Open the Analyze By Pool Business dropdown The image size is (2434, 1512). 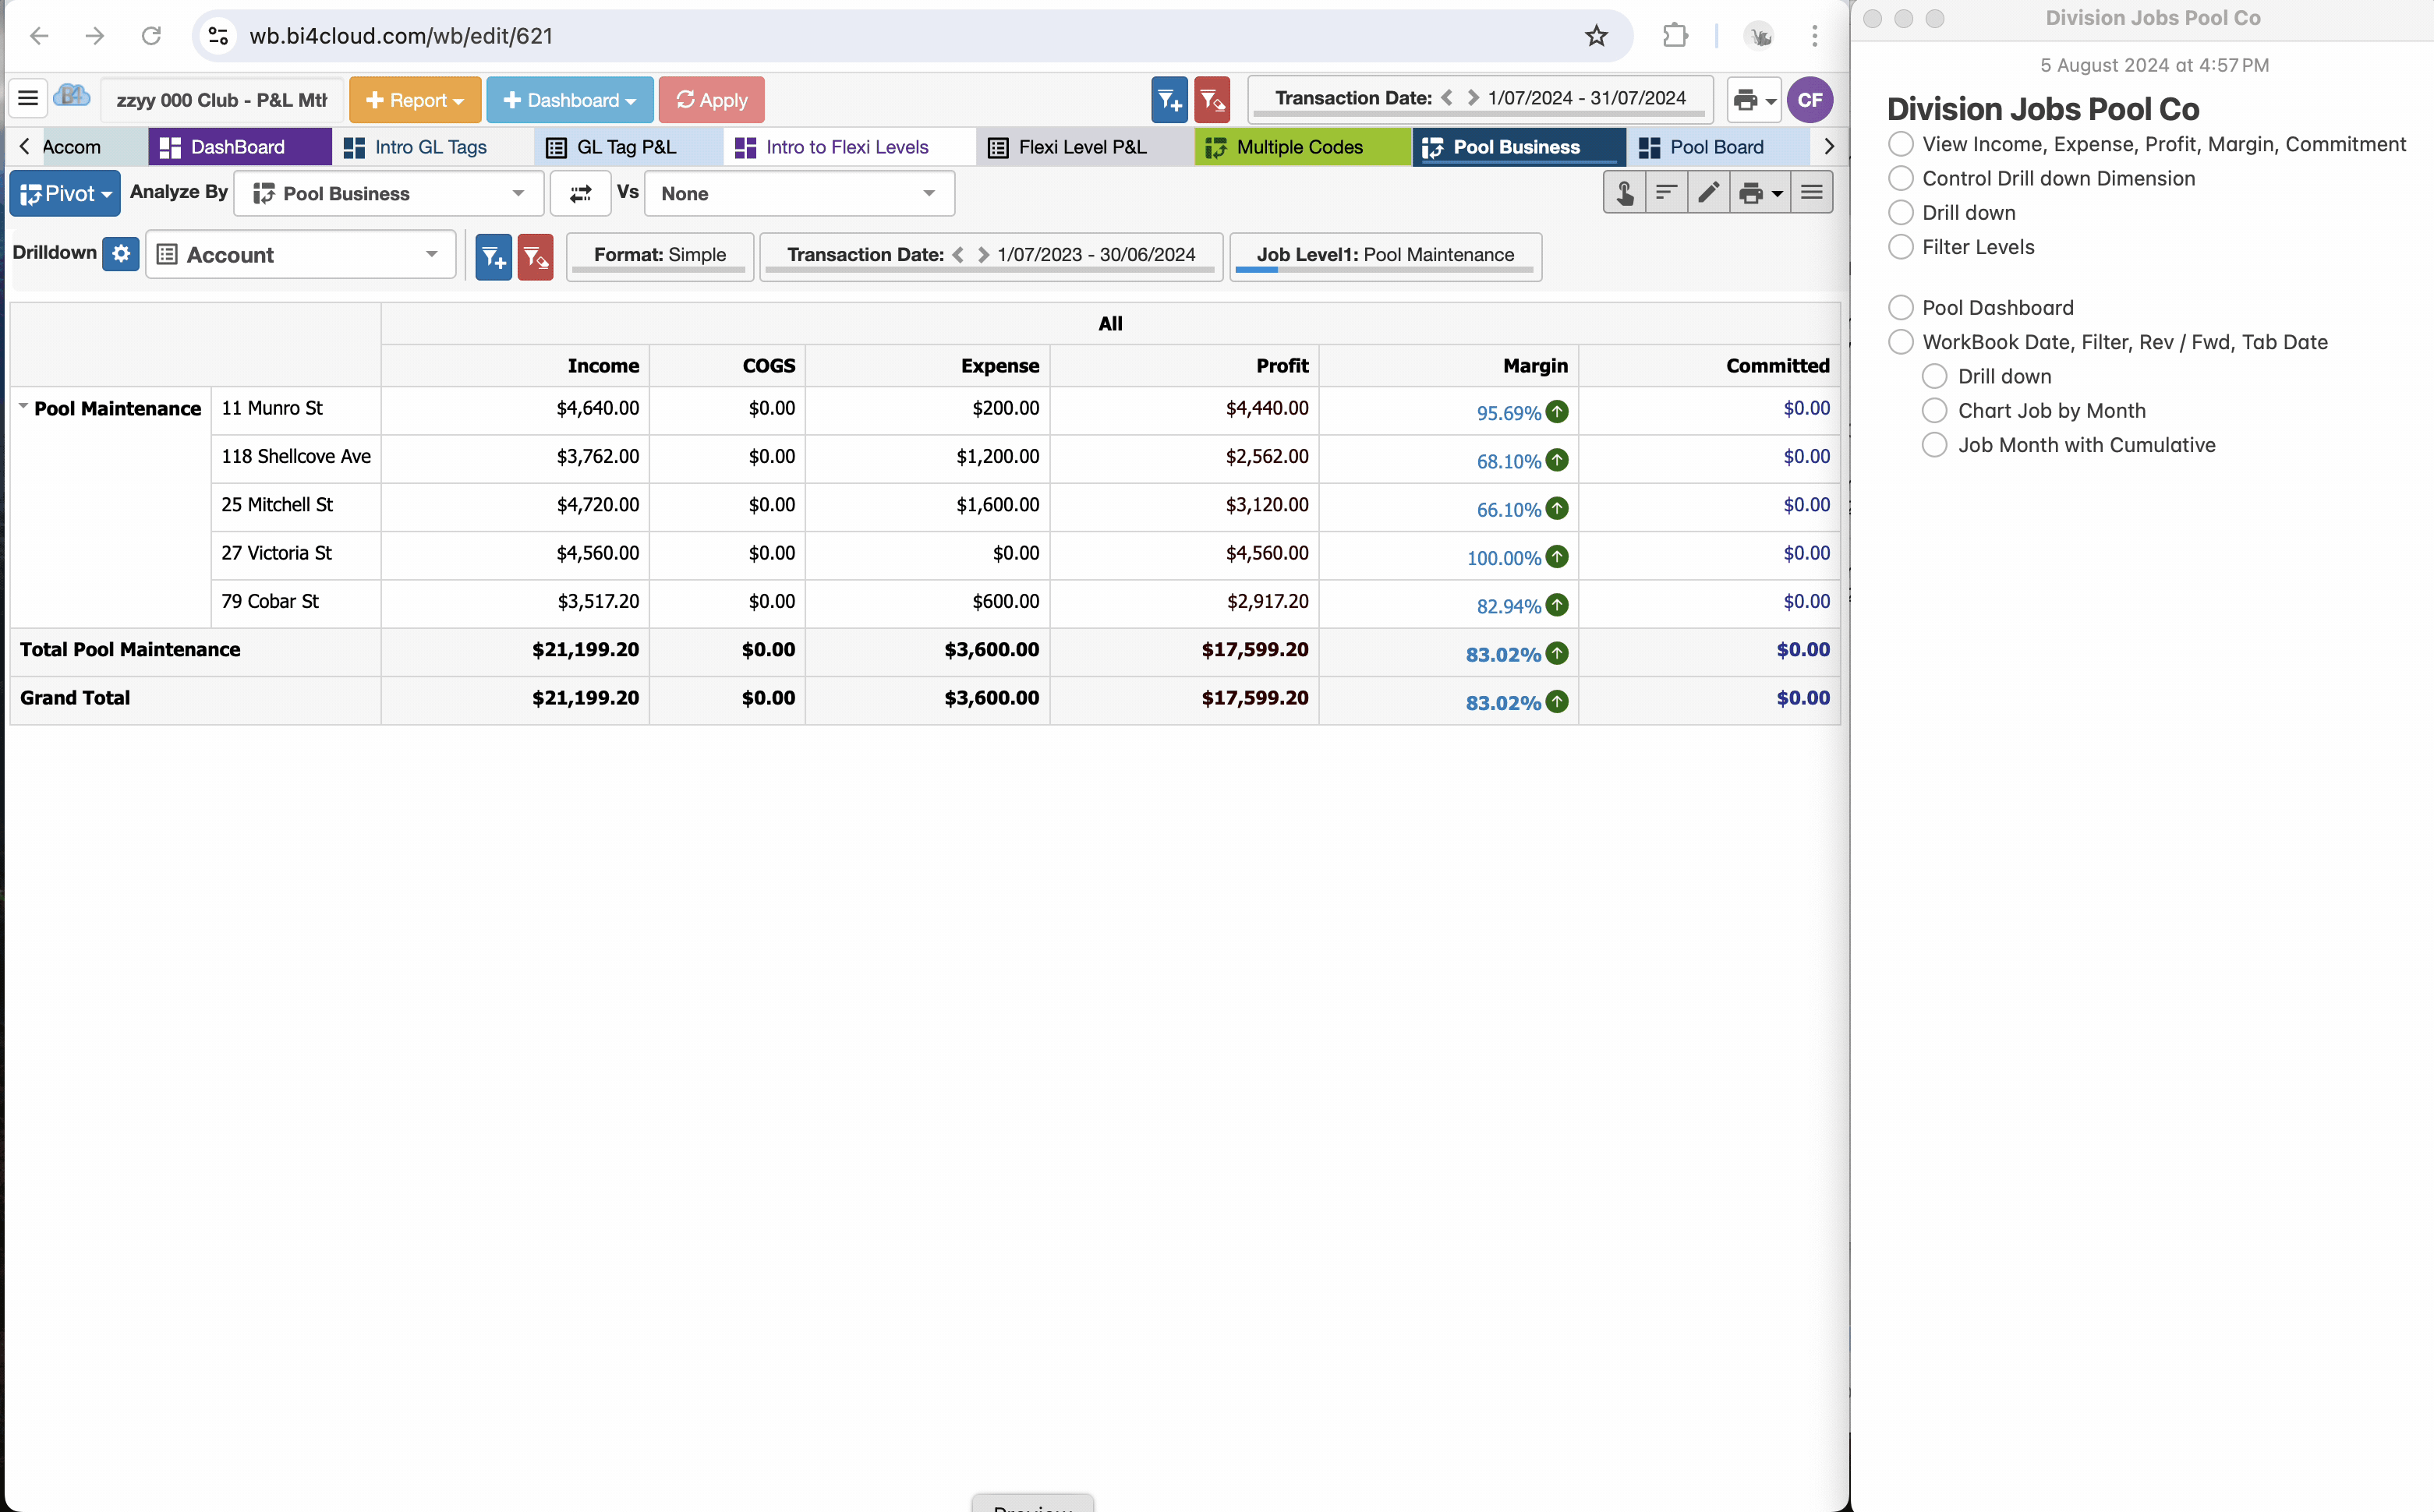[x=389, y=193]
